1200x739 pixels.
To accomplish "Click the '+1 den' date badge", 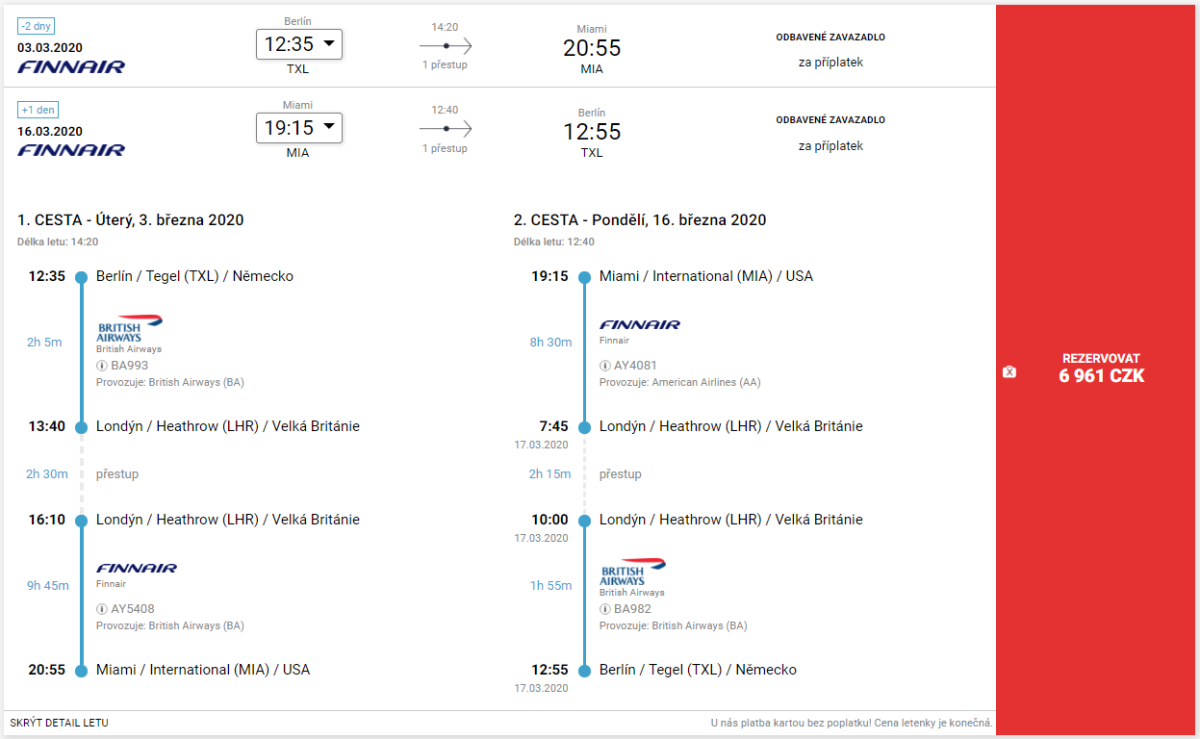I will (38, 110).
